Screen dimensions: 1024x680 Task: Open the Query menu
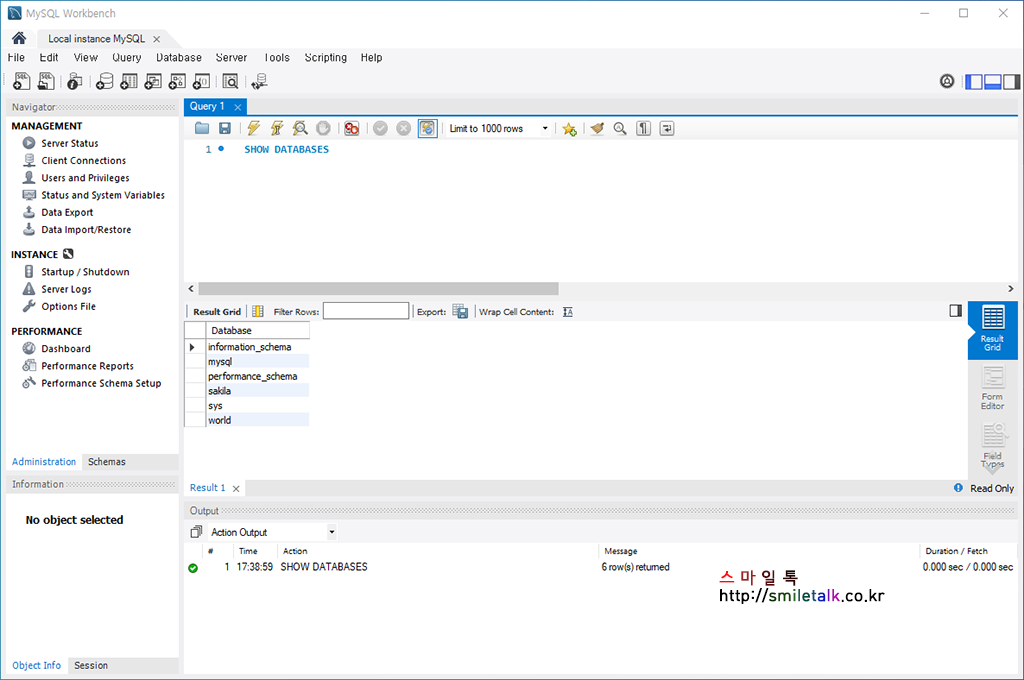tap(127, 57)
